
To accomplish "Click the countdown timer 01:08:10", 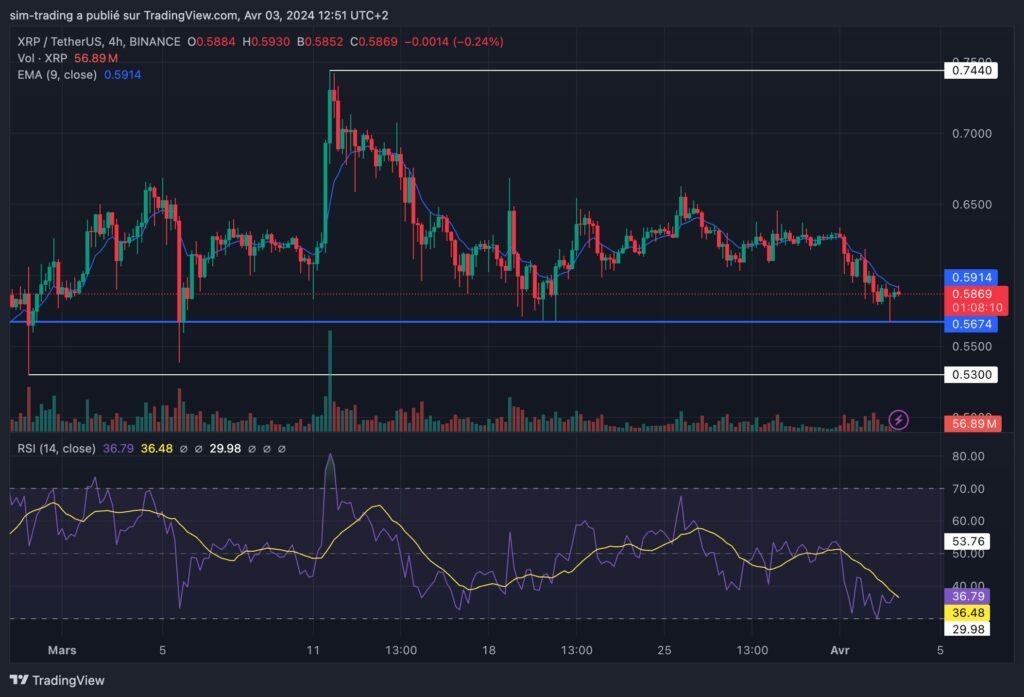I will pos(977,308).
